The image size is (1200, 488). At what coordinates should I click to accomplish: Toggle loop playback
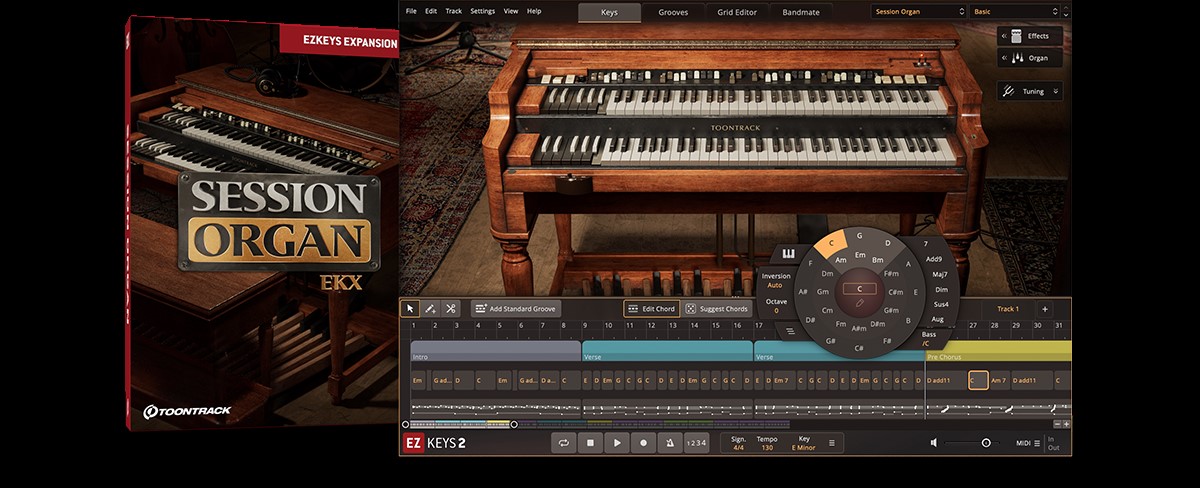tap(565, 442)
